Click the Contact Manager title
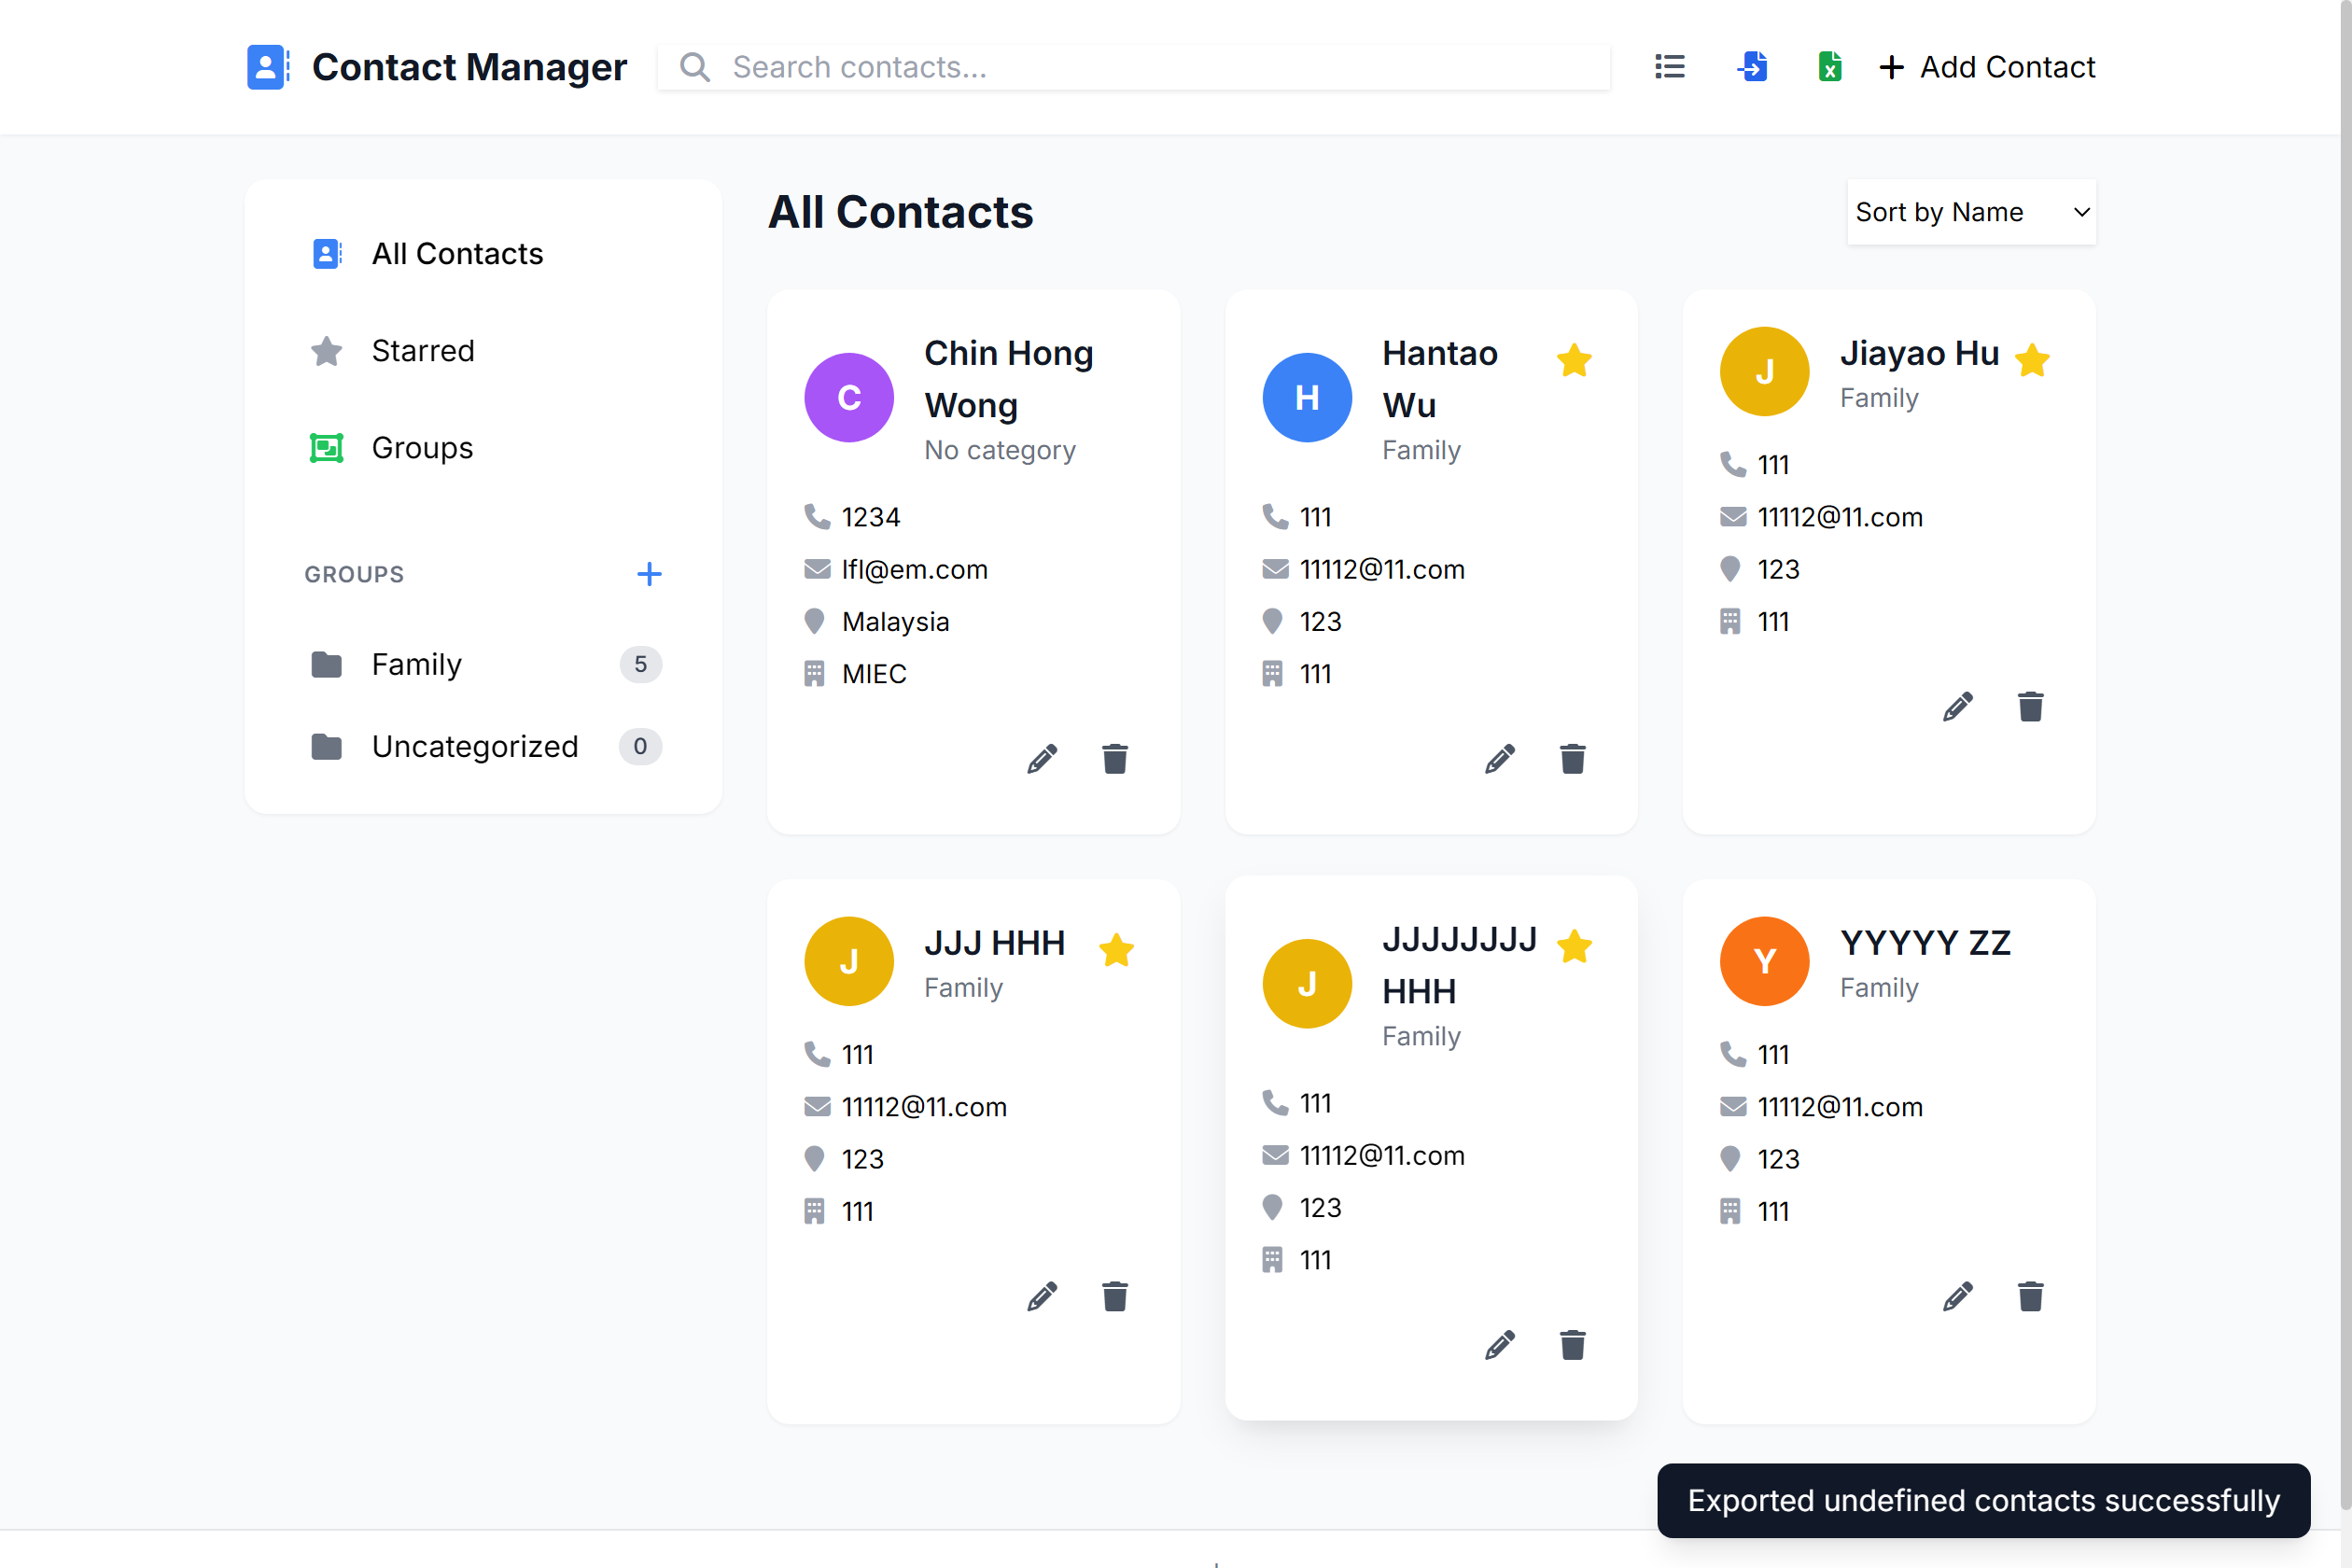Viewport: 2352px width, 1568px height. click(469, 67)
